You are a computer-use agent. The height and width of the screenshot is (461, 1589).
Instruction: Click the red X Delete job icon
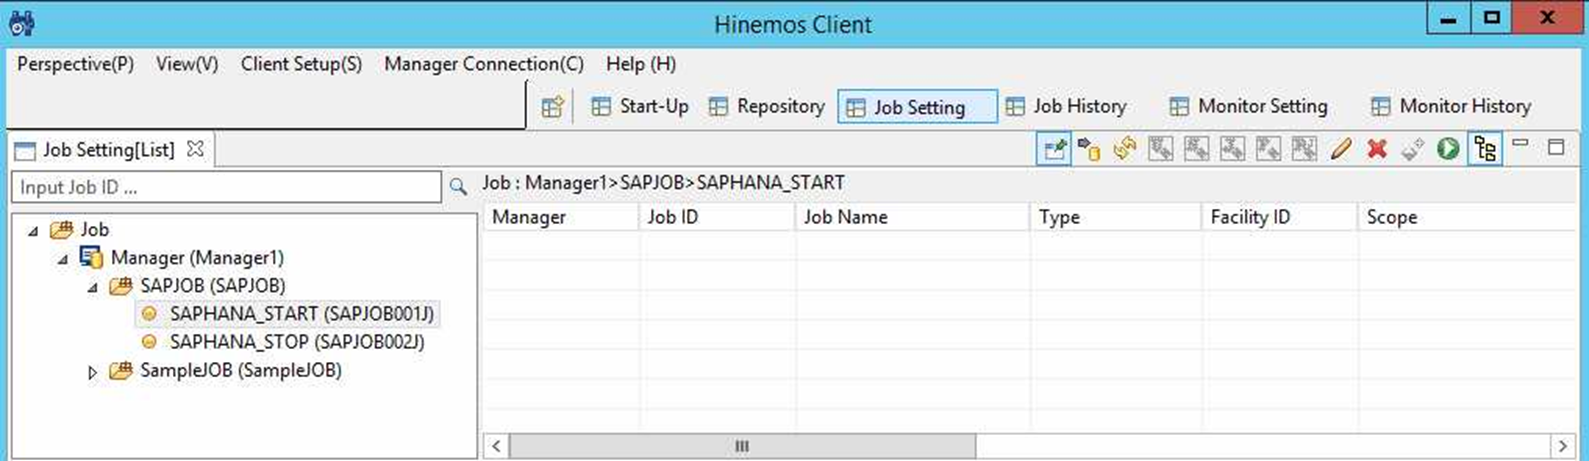(x=1377, y=149)
